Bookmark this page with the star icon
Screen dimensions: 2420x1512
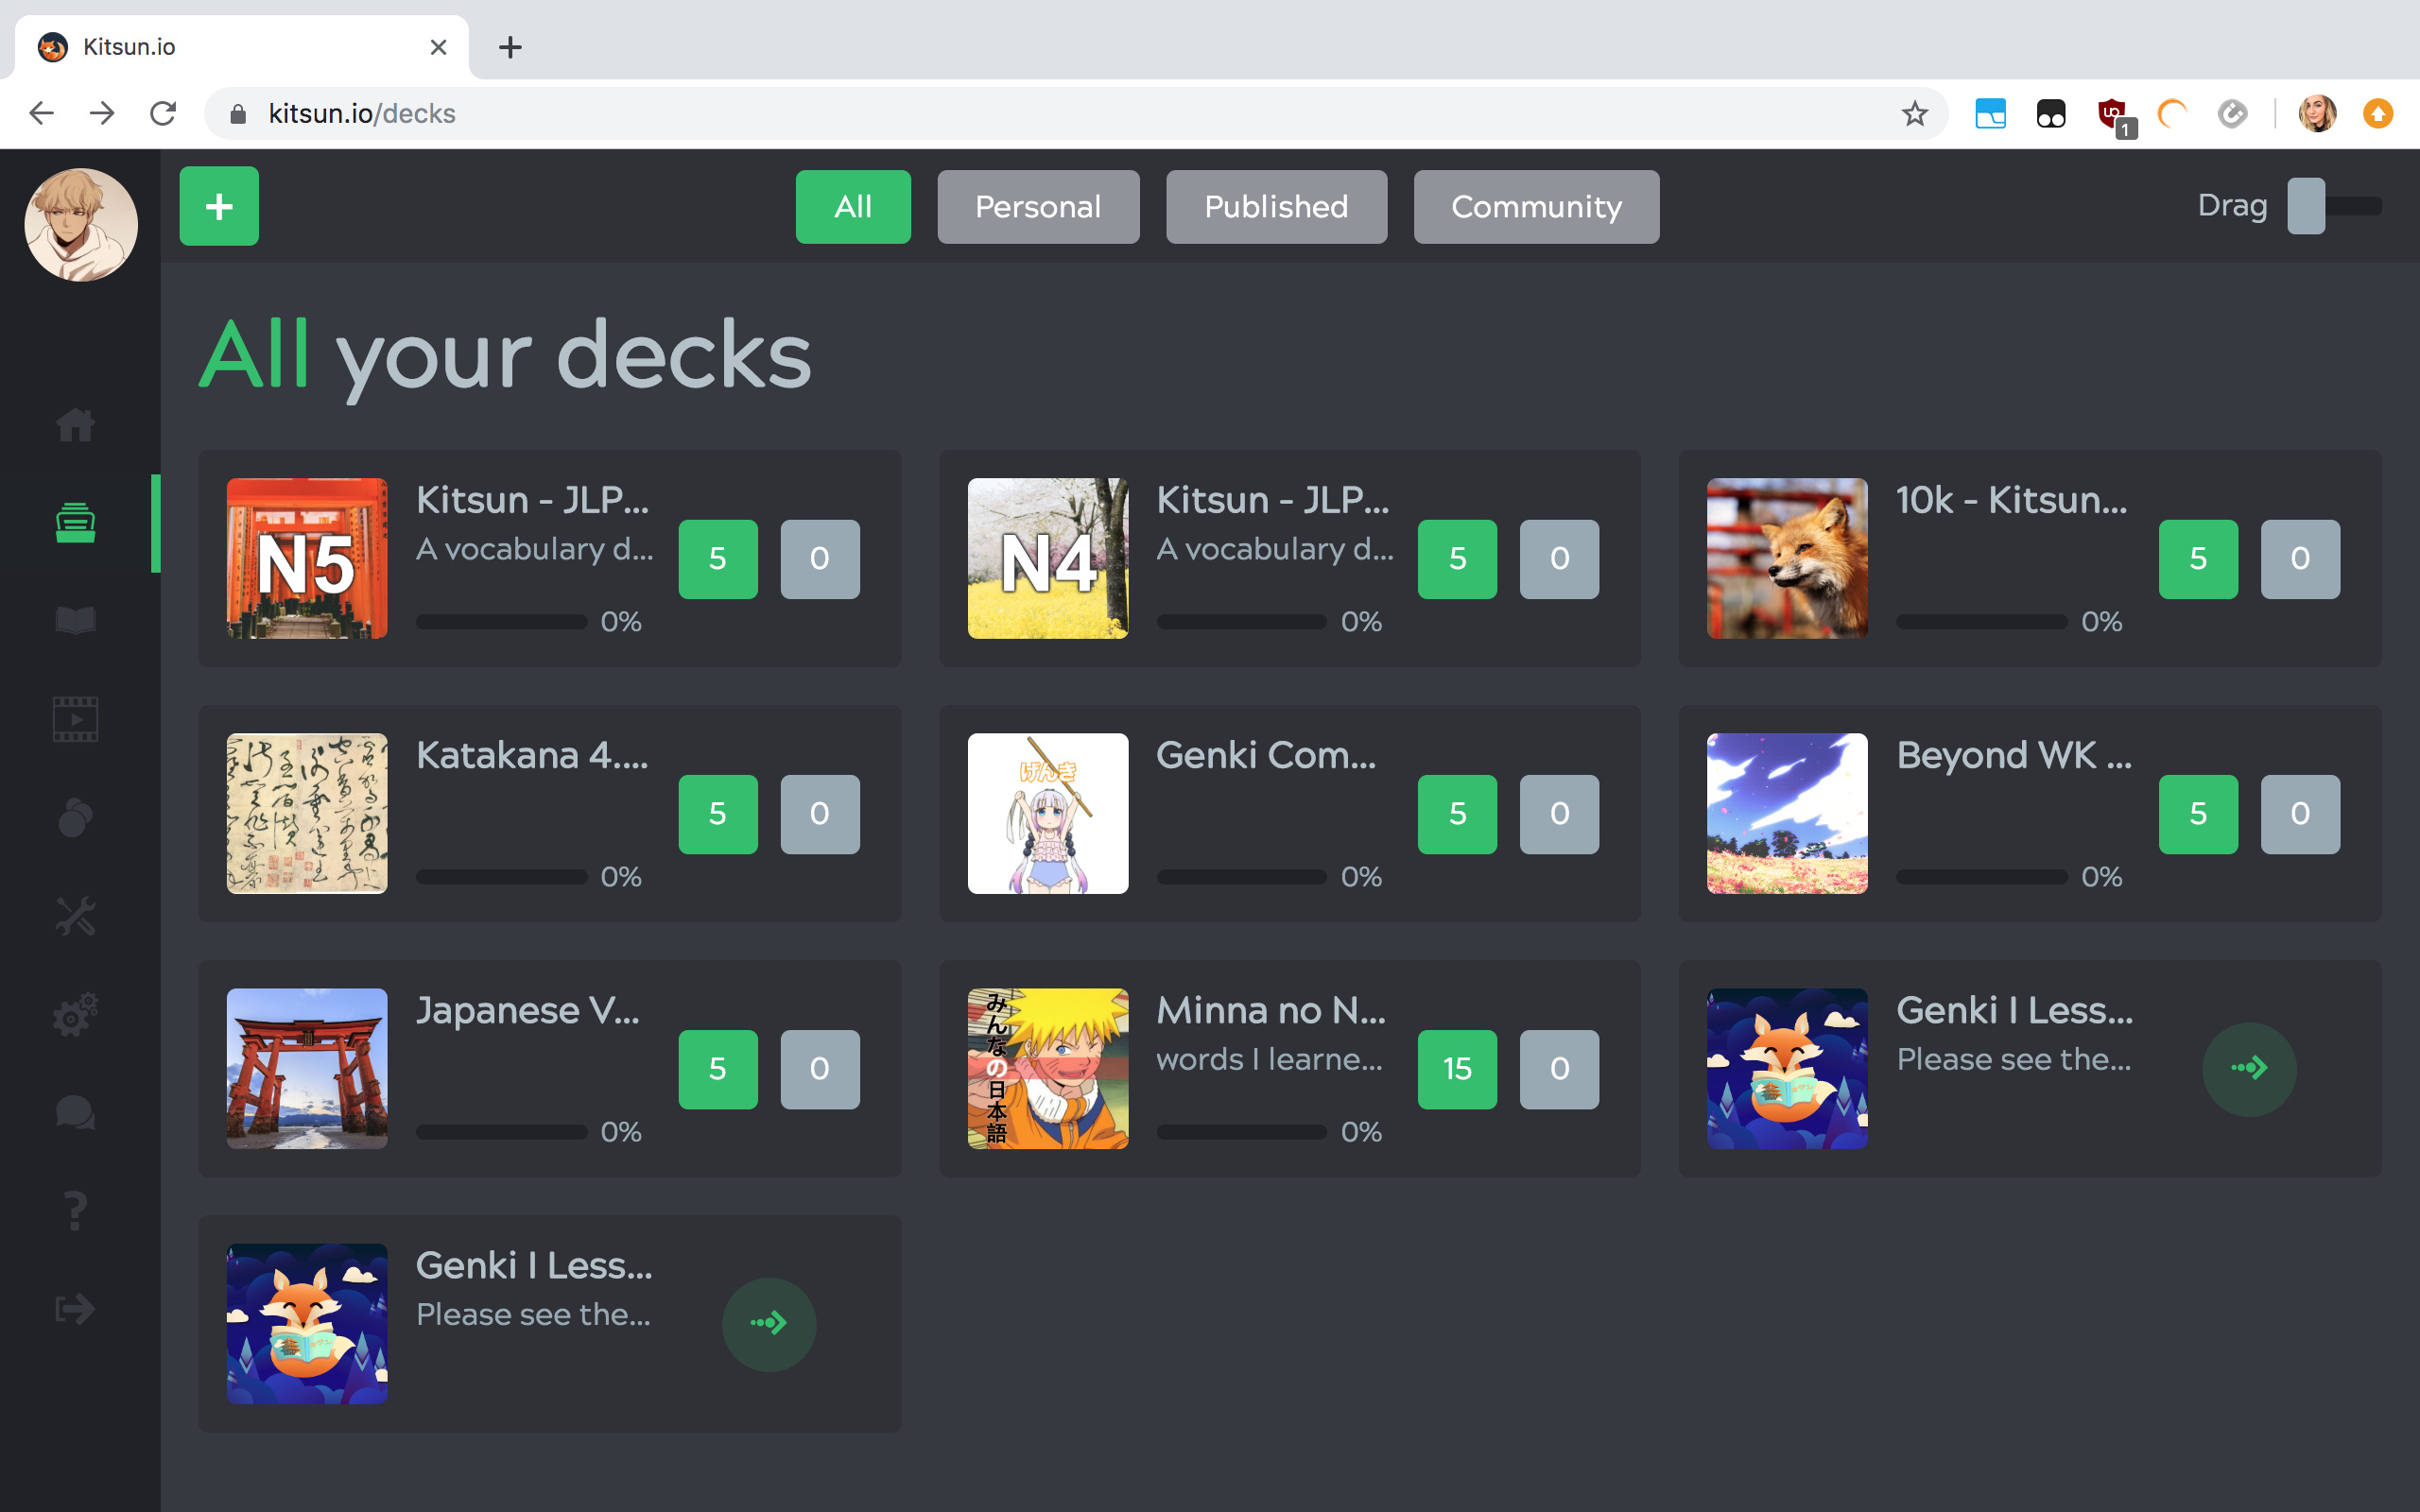pos(1913,113)
